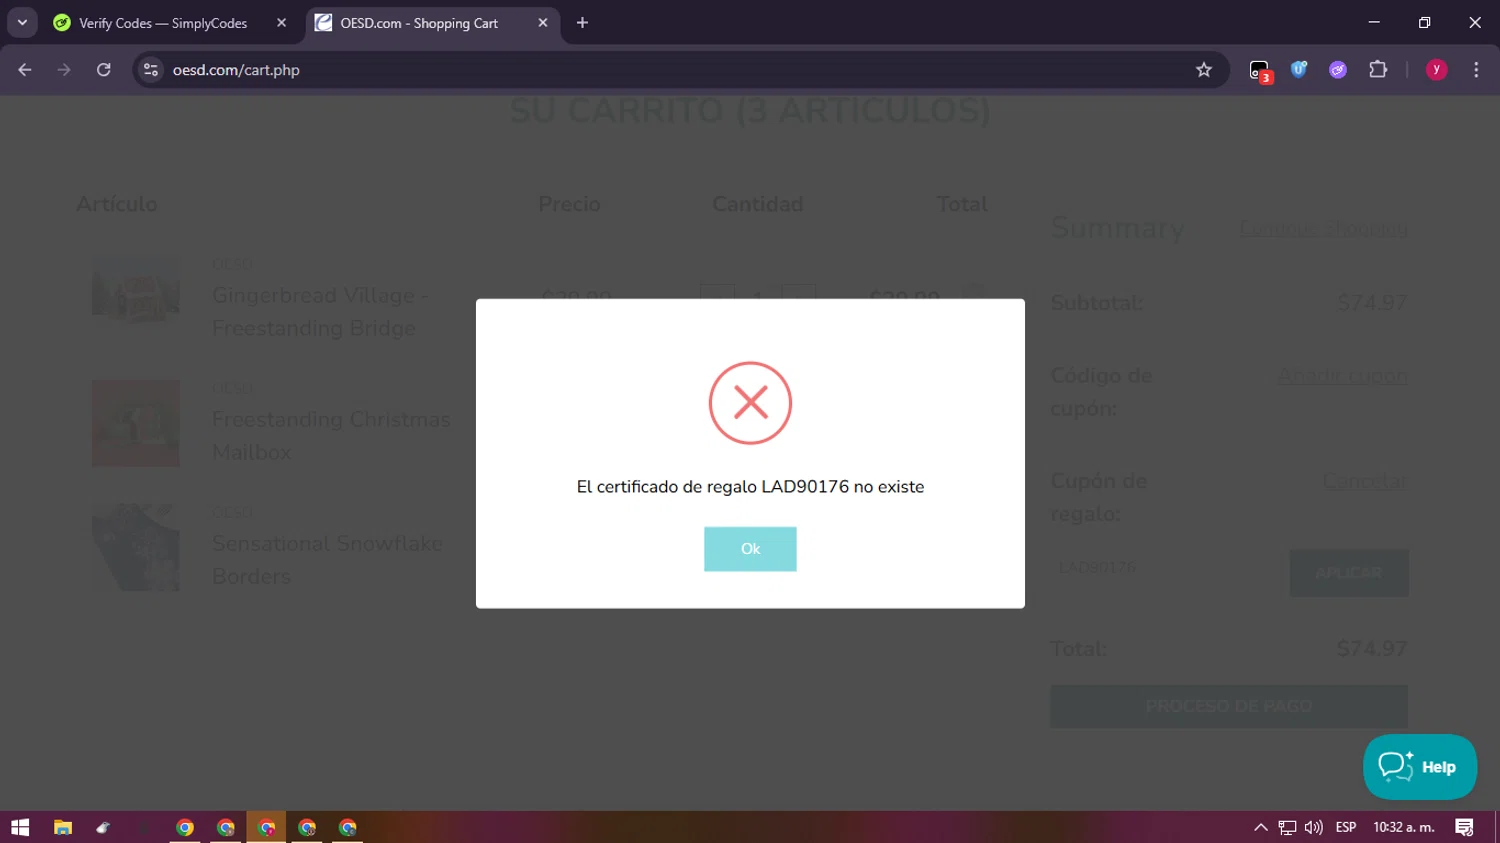Open the Gingerbread Village product thumbnail
1500x843 pixels.
pos(136,290)
